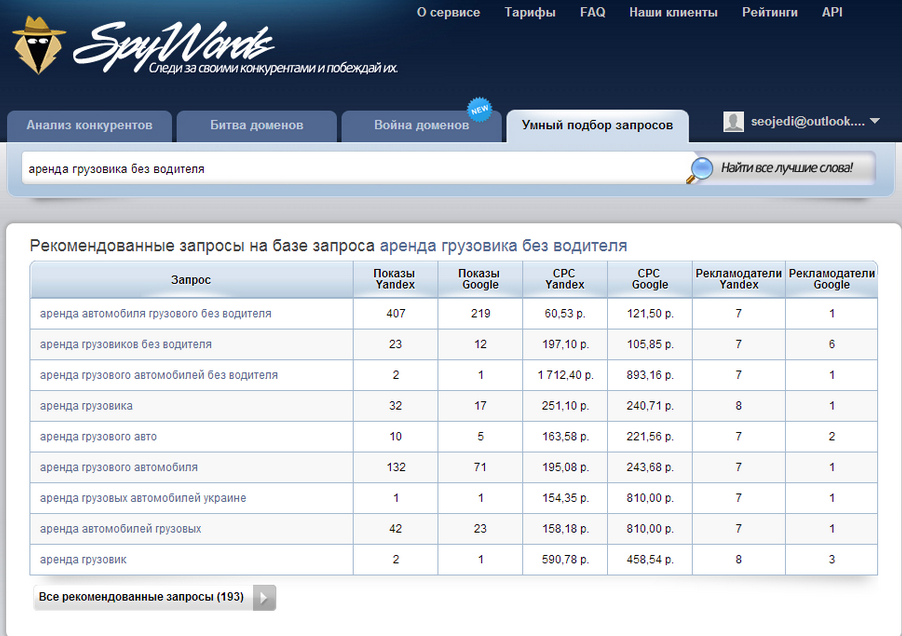Click the CPC value 893,16 р.
Viewport: 902px width, 636px height.
[x=650, y=376]
